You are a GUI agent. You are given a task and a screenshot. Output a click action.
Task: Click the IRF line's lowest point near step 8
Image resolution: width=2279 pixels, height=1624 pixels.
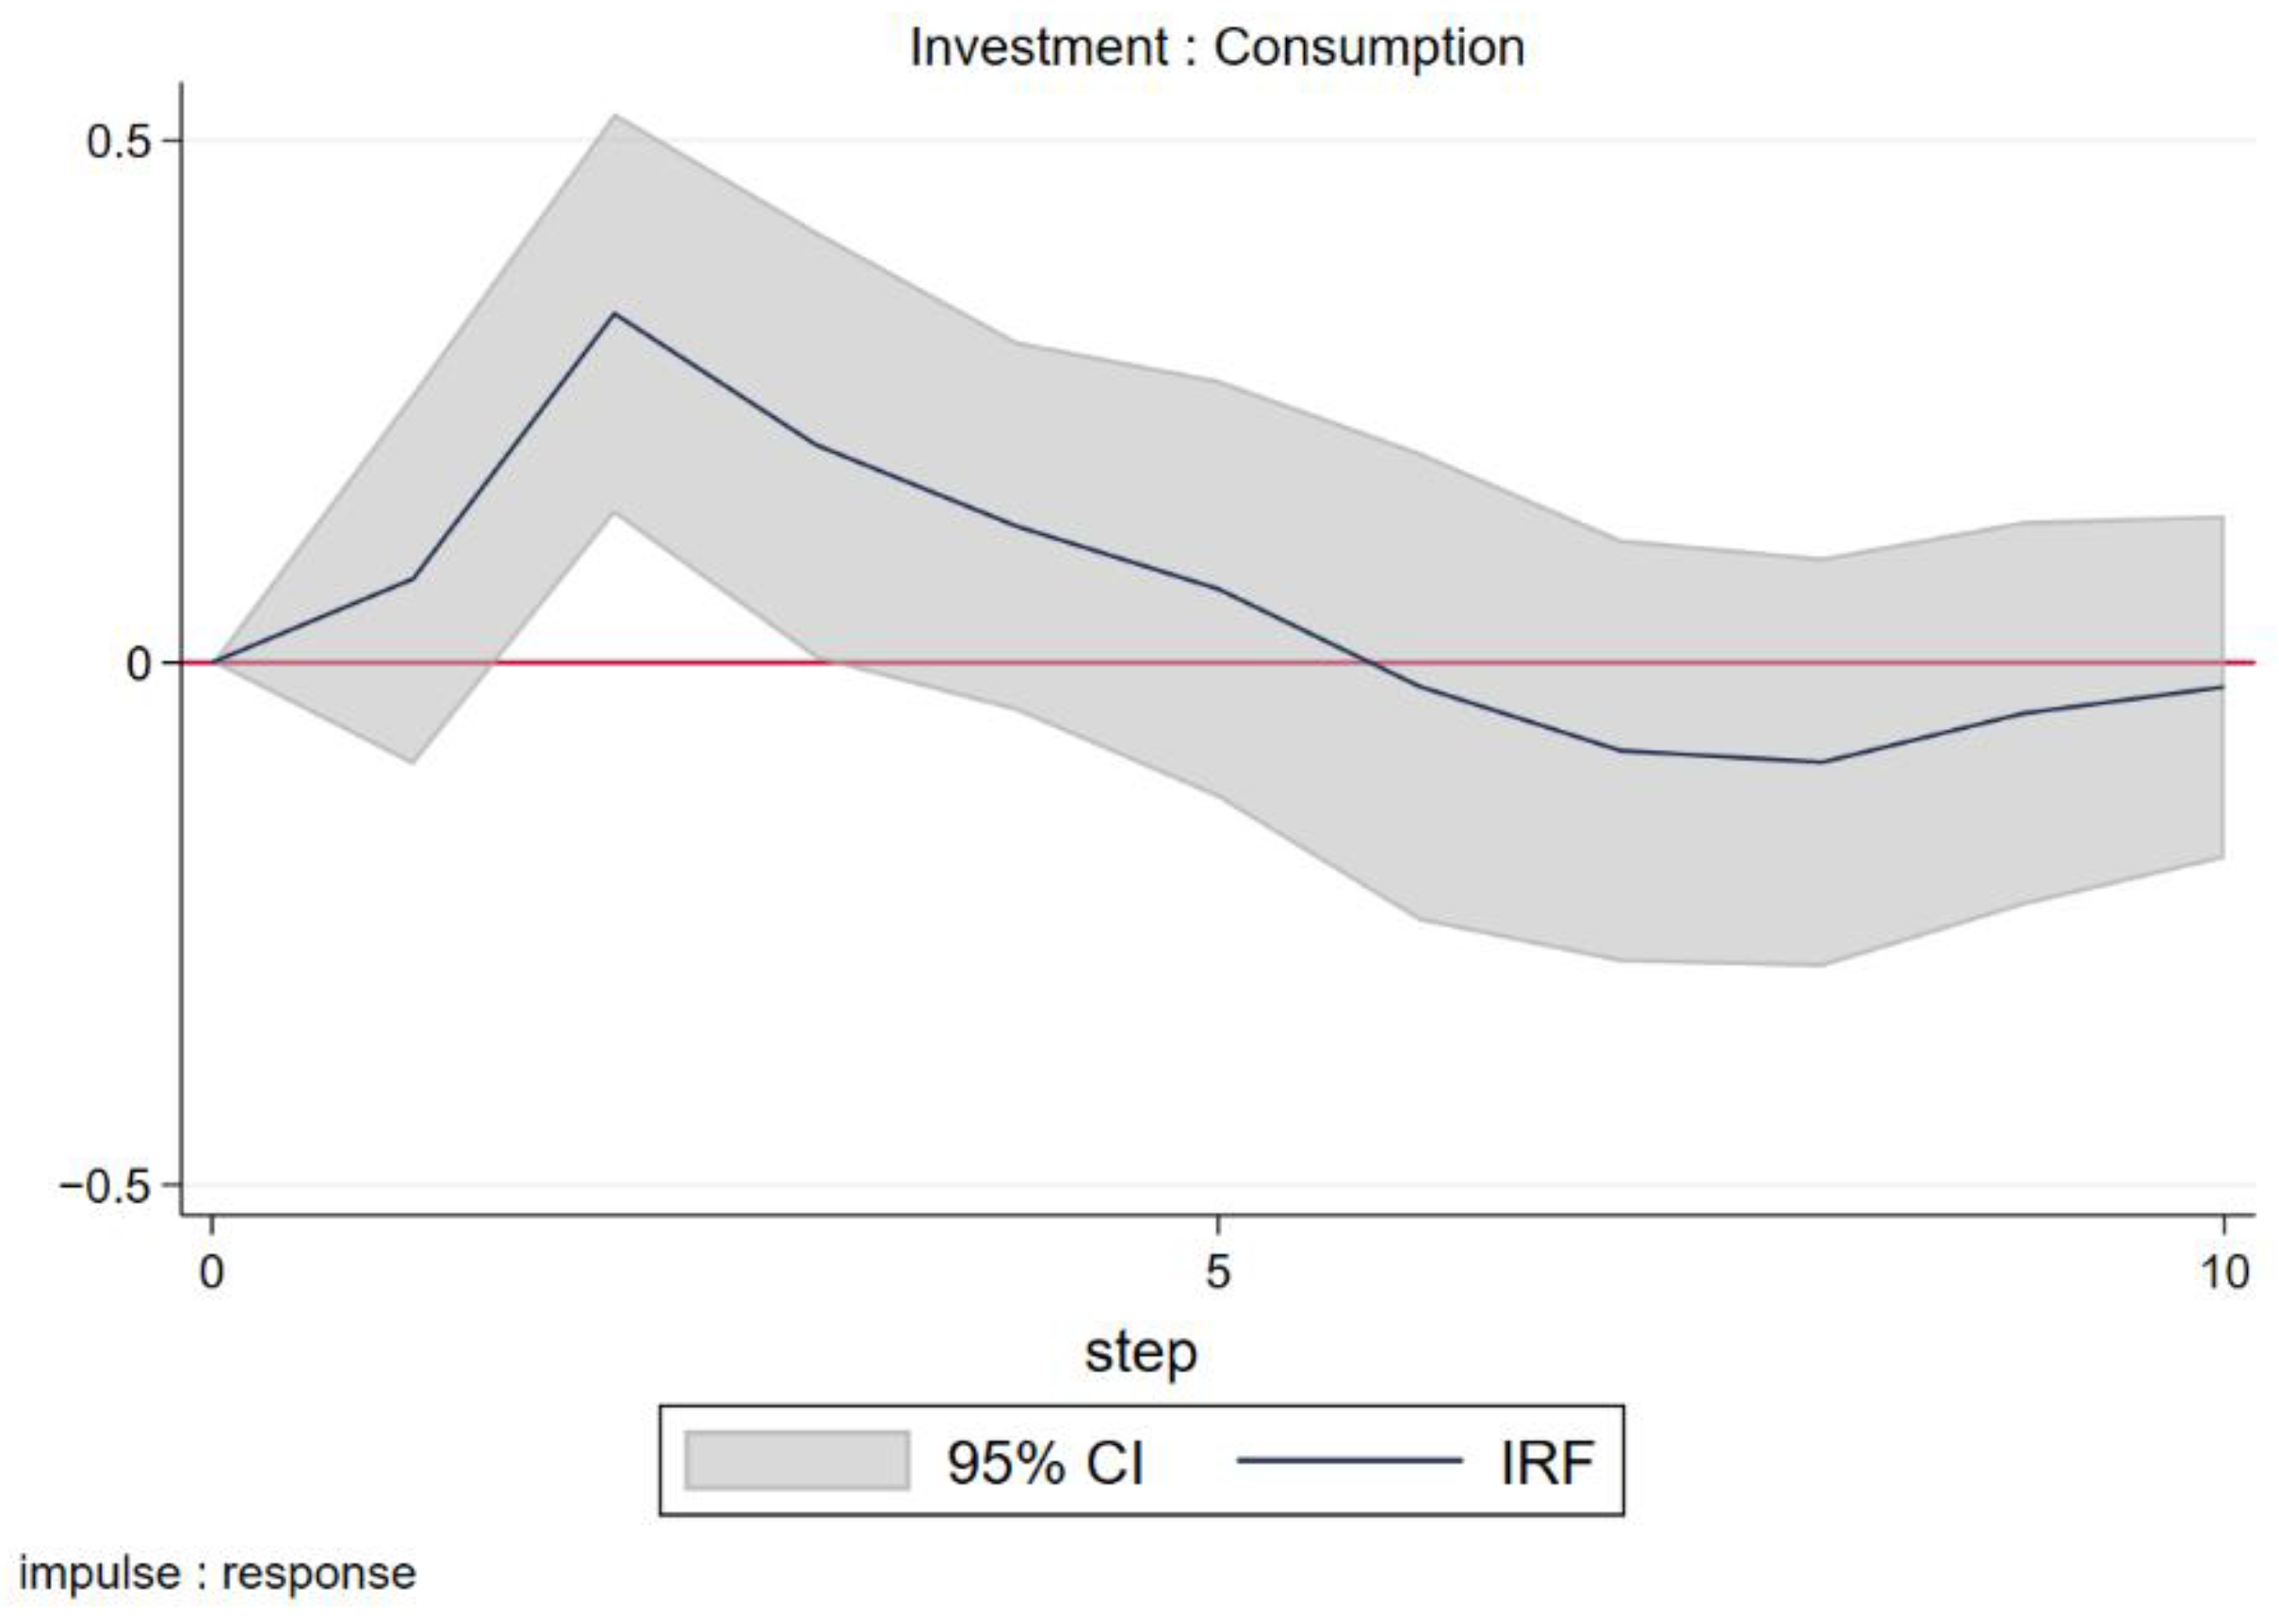point(1822,762)
